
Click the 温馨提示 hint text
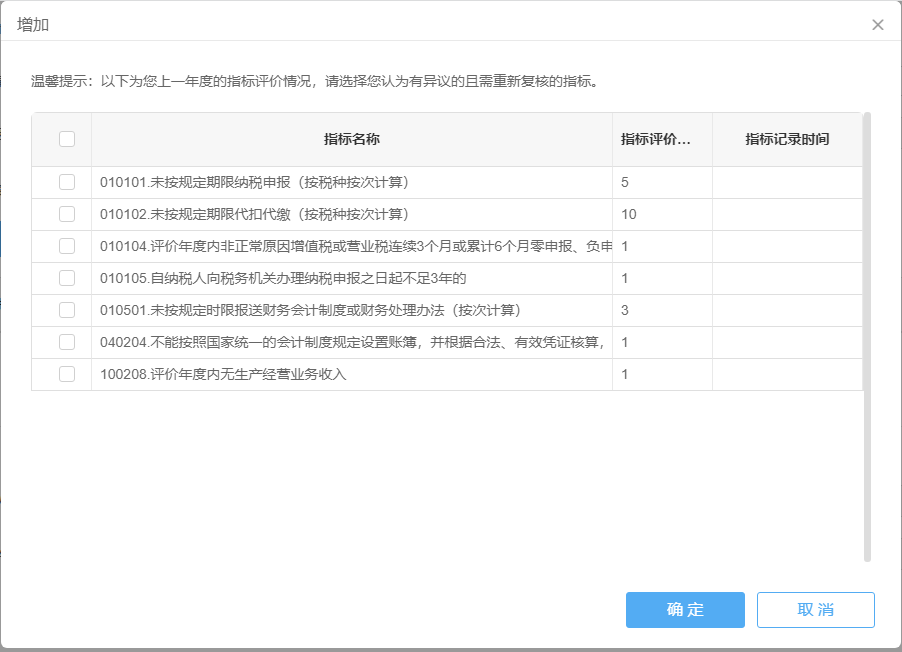coord(315,81)
